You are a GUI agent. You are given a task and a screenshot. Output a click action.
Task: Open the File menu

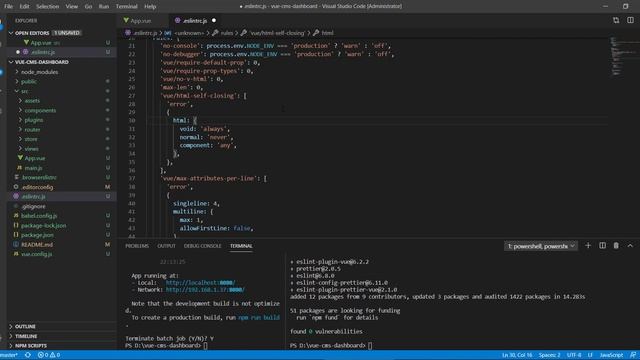8,7
